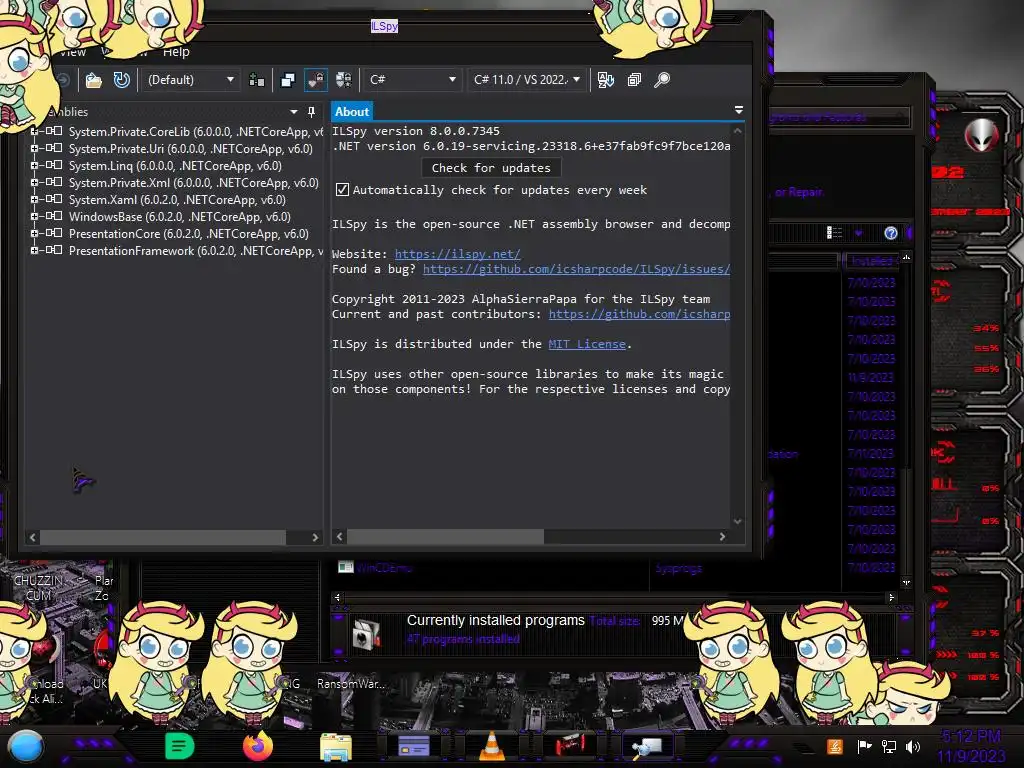The height and width of the screenshot is (768, 1024).
Task: Open the card-shaped app on taskbar
Action: point(413,746)
